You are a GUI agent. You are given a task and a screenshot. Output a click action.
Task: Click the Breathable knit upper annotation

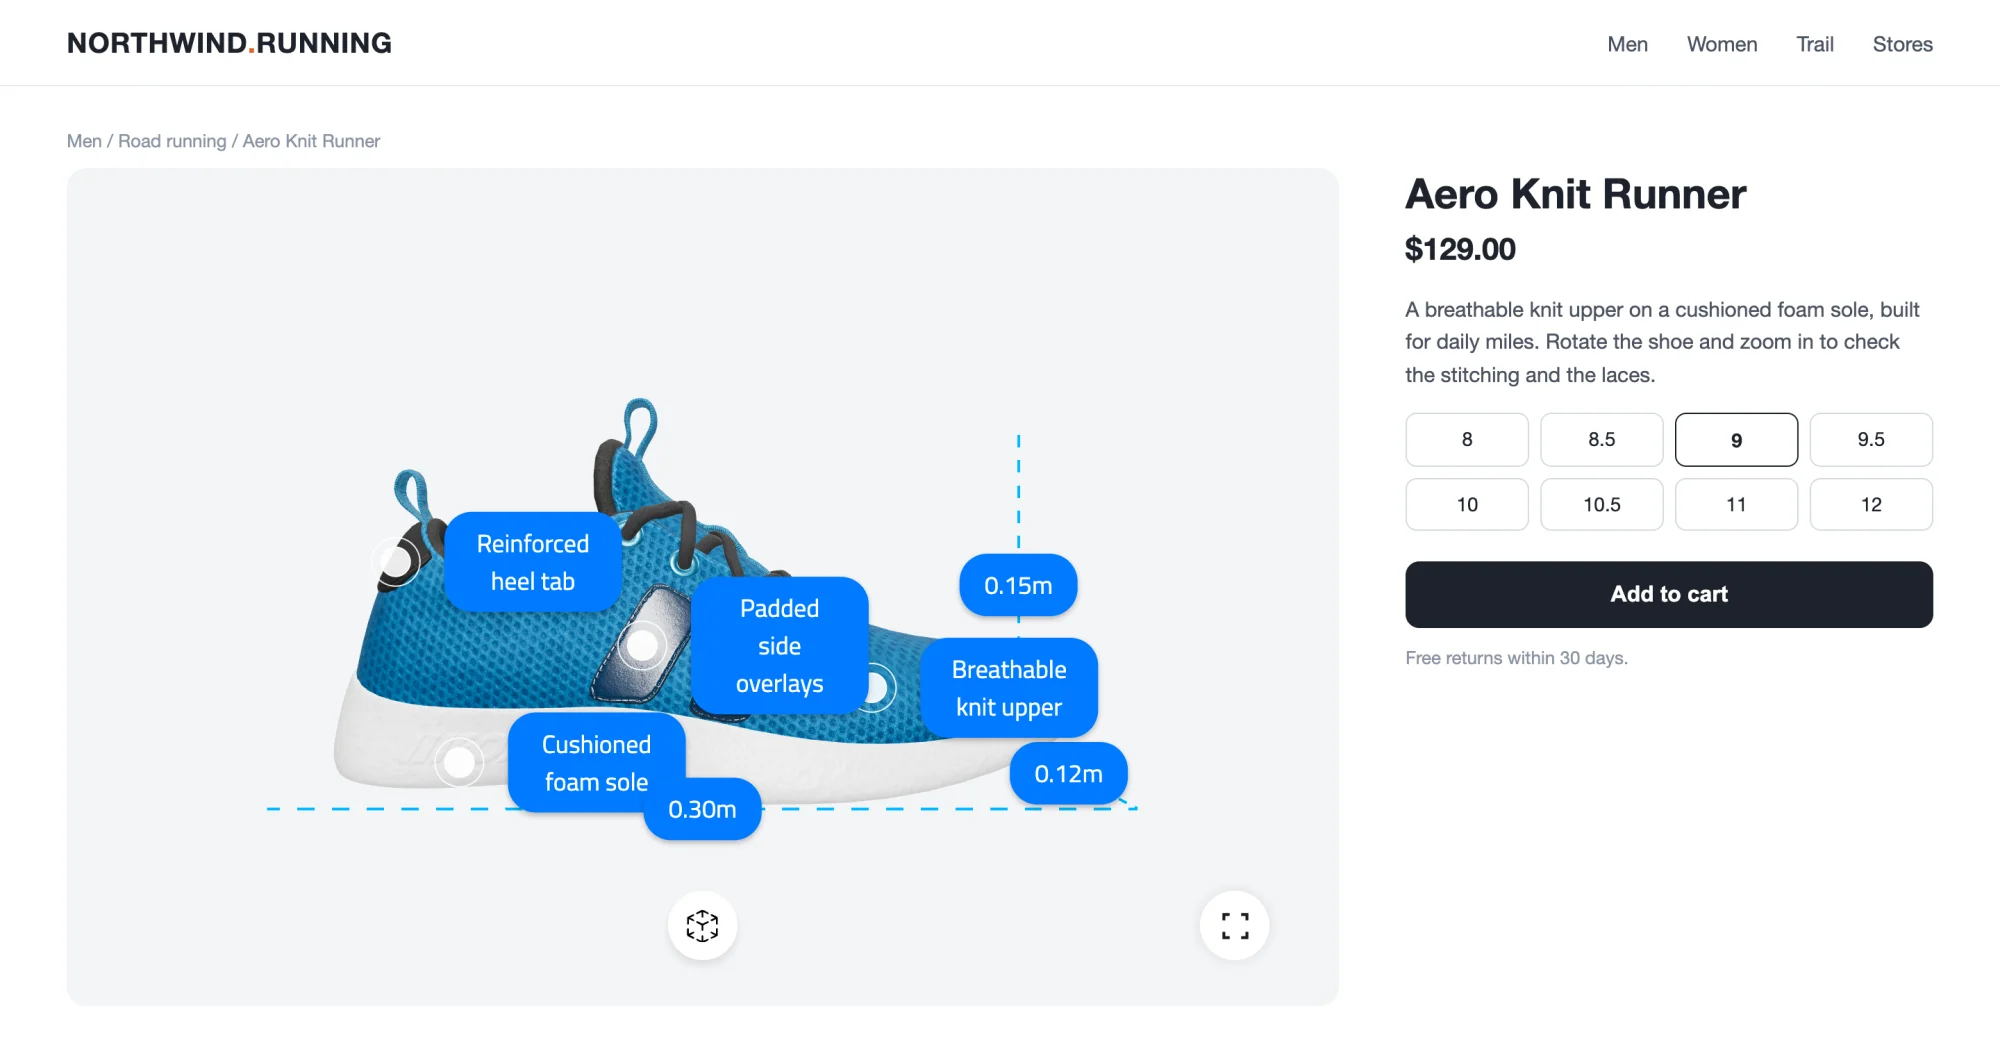[x=1009, y=688]
